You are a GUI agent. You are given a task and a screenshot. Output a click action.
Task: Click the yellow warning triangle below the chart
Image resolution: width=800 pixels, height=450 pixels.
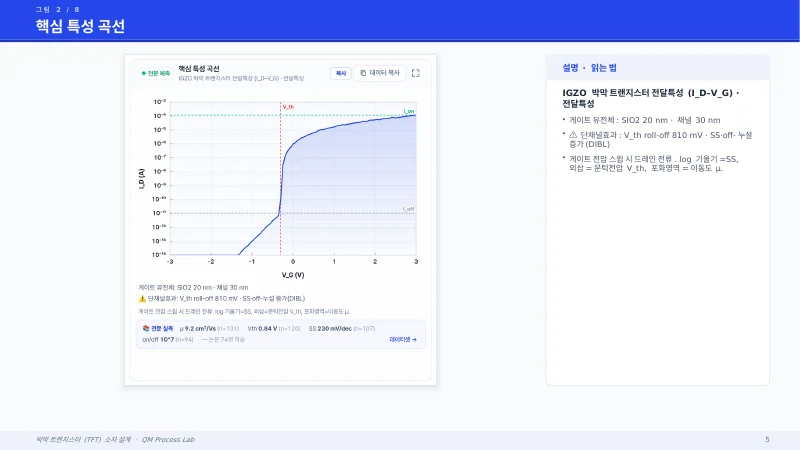[x=142, y=298]
